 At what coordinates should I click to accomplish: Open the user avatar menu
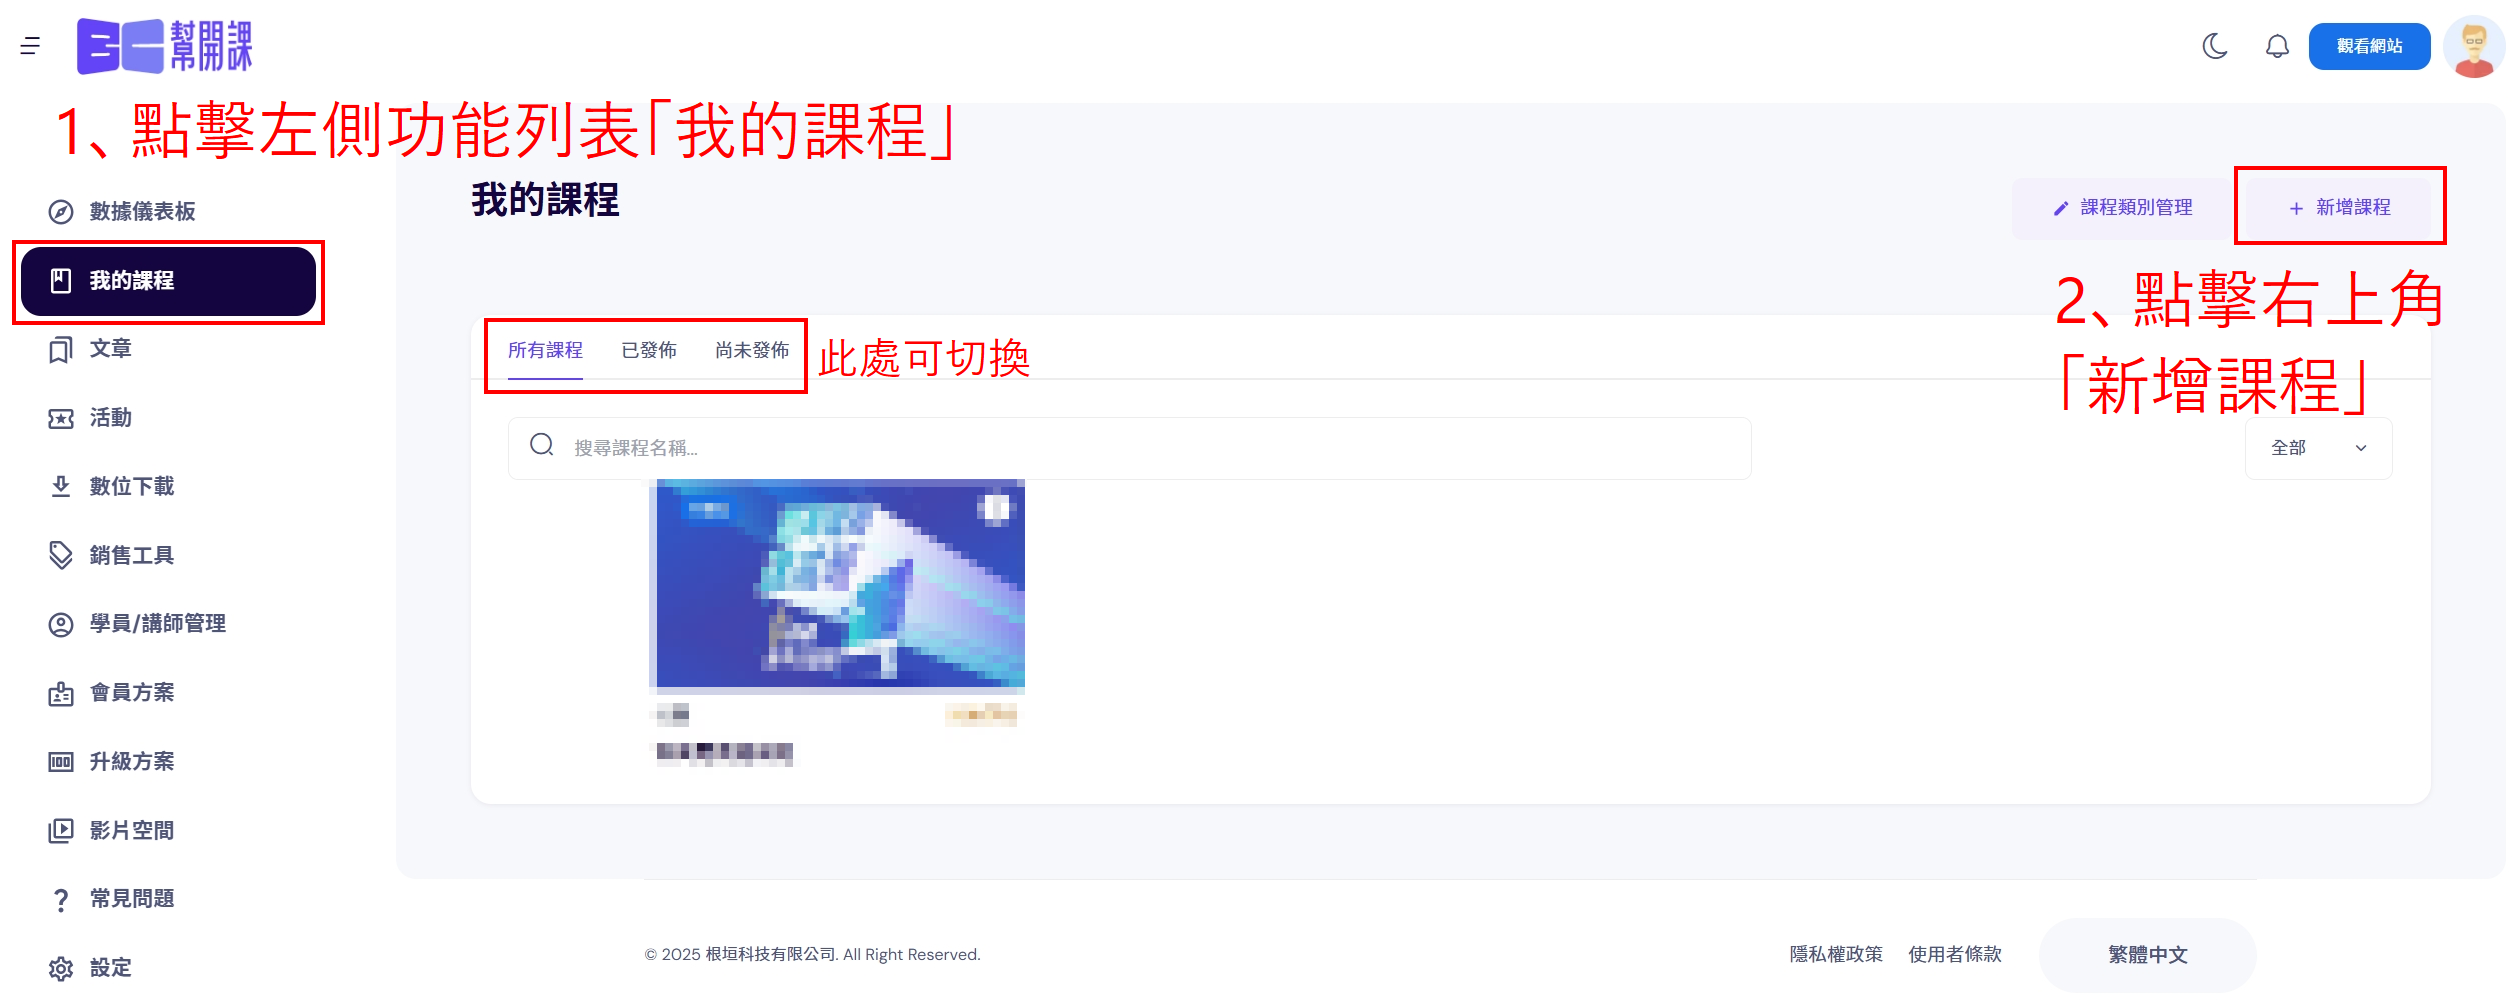(2473, 46)
